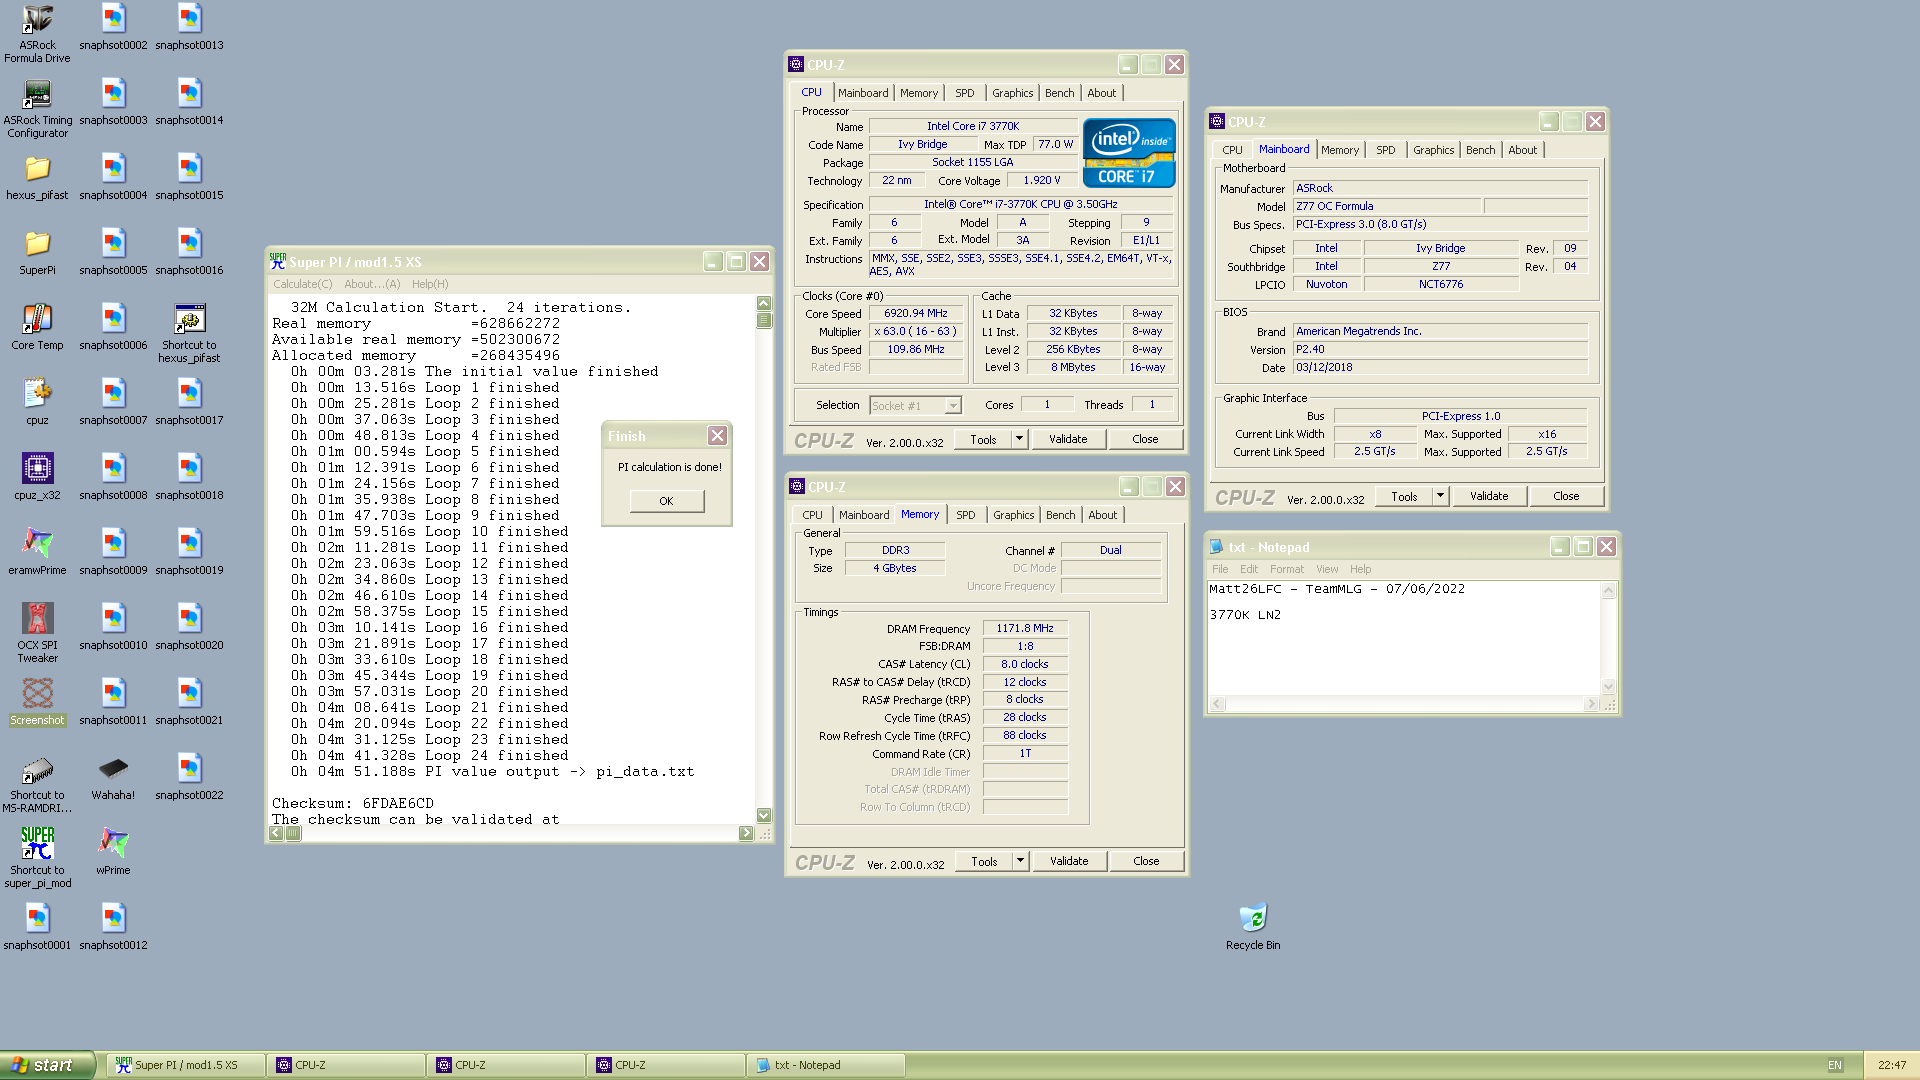Select the Screenshot desktop icon
1920x1080 pixels.
pos(37,702)
